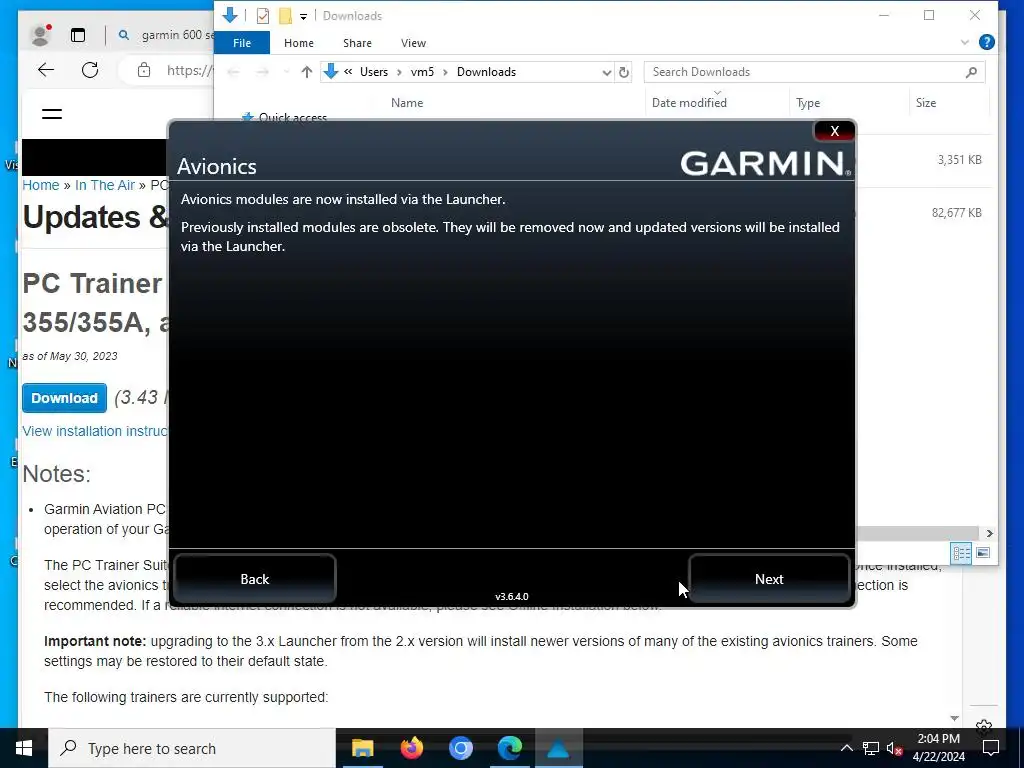Click vm5 in the address breadcrumb
The height and width of the screenshot is (768, 1024).
(422, 72)
